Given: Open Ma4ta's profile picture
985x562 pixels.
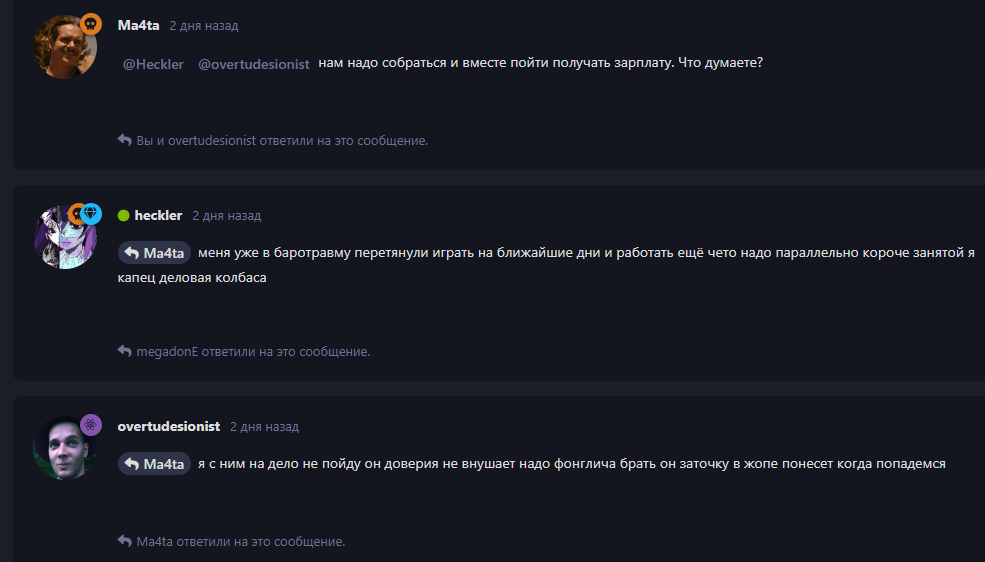Looking at the screenshot, I should pyautogui.click(x=65, y=47).
